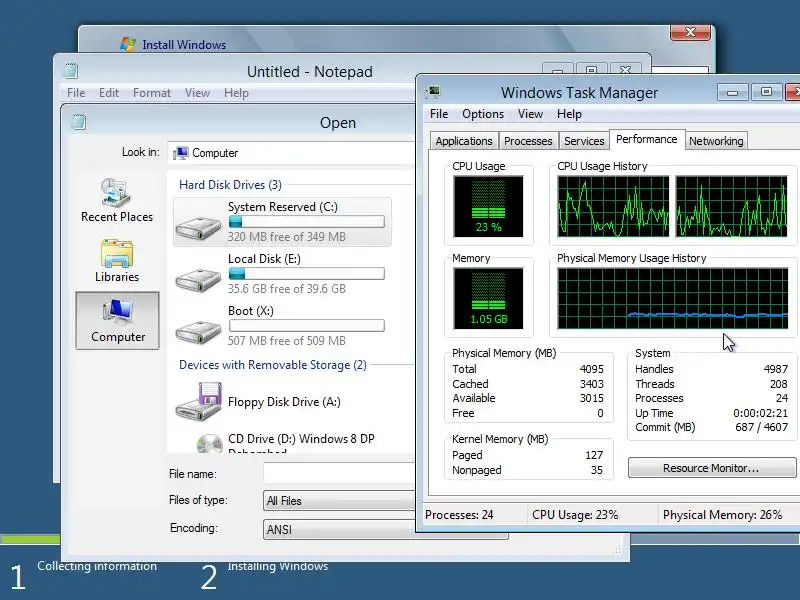Click 'Processes: 24' in the status bar
This screenshot has width=800, height=600.
pos(459,515)
